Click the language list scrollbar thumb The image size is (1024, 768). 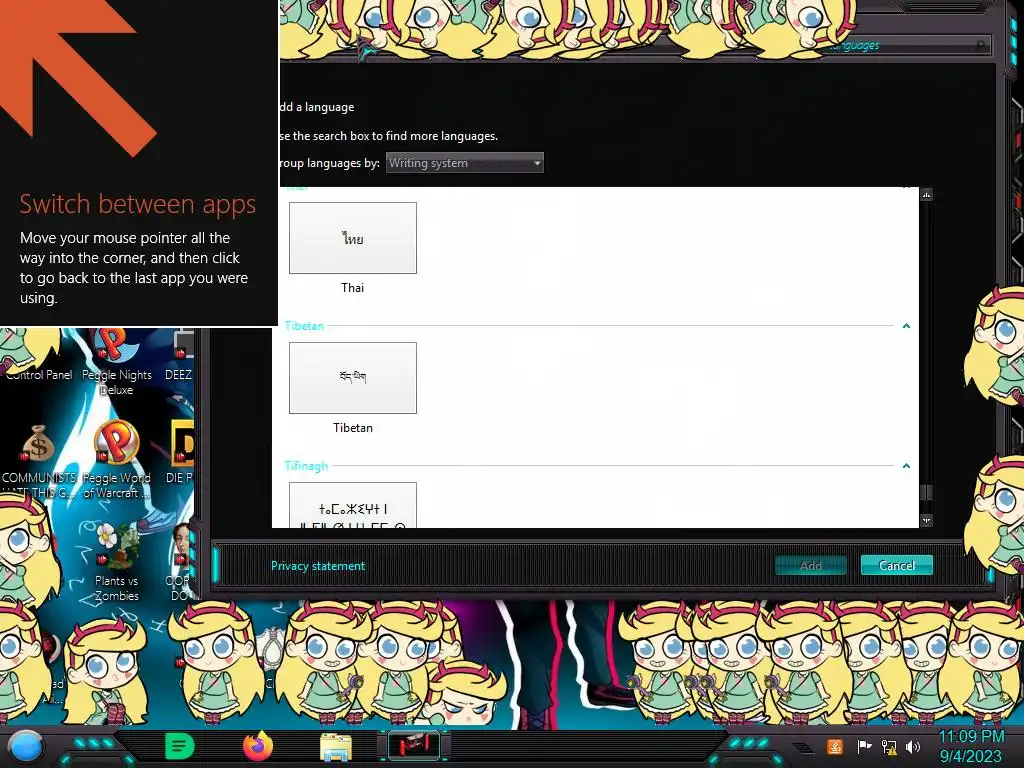click(x=926, y=492)
